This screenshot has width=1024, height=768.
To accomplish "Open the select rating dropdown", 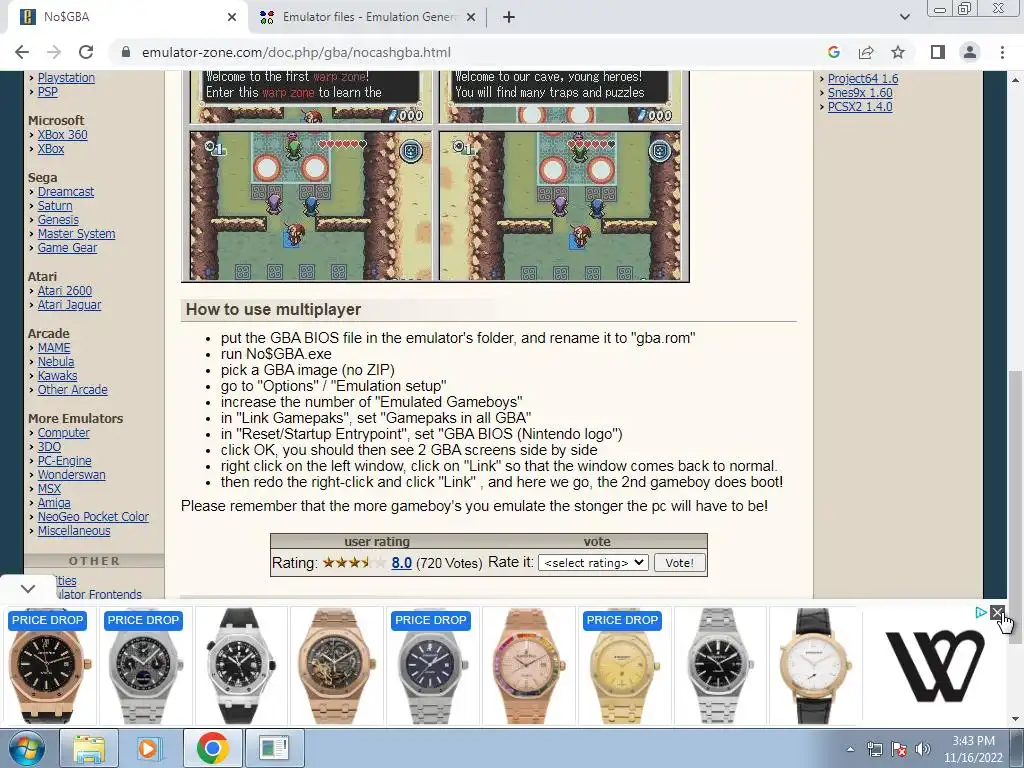I will pos(593,563).
